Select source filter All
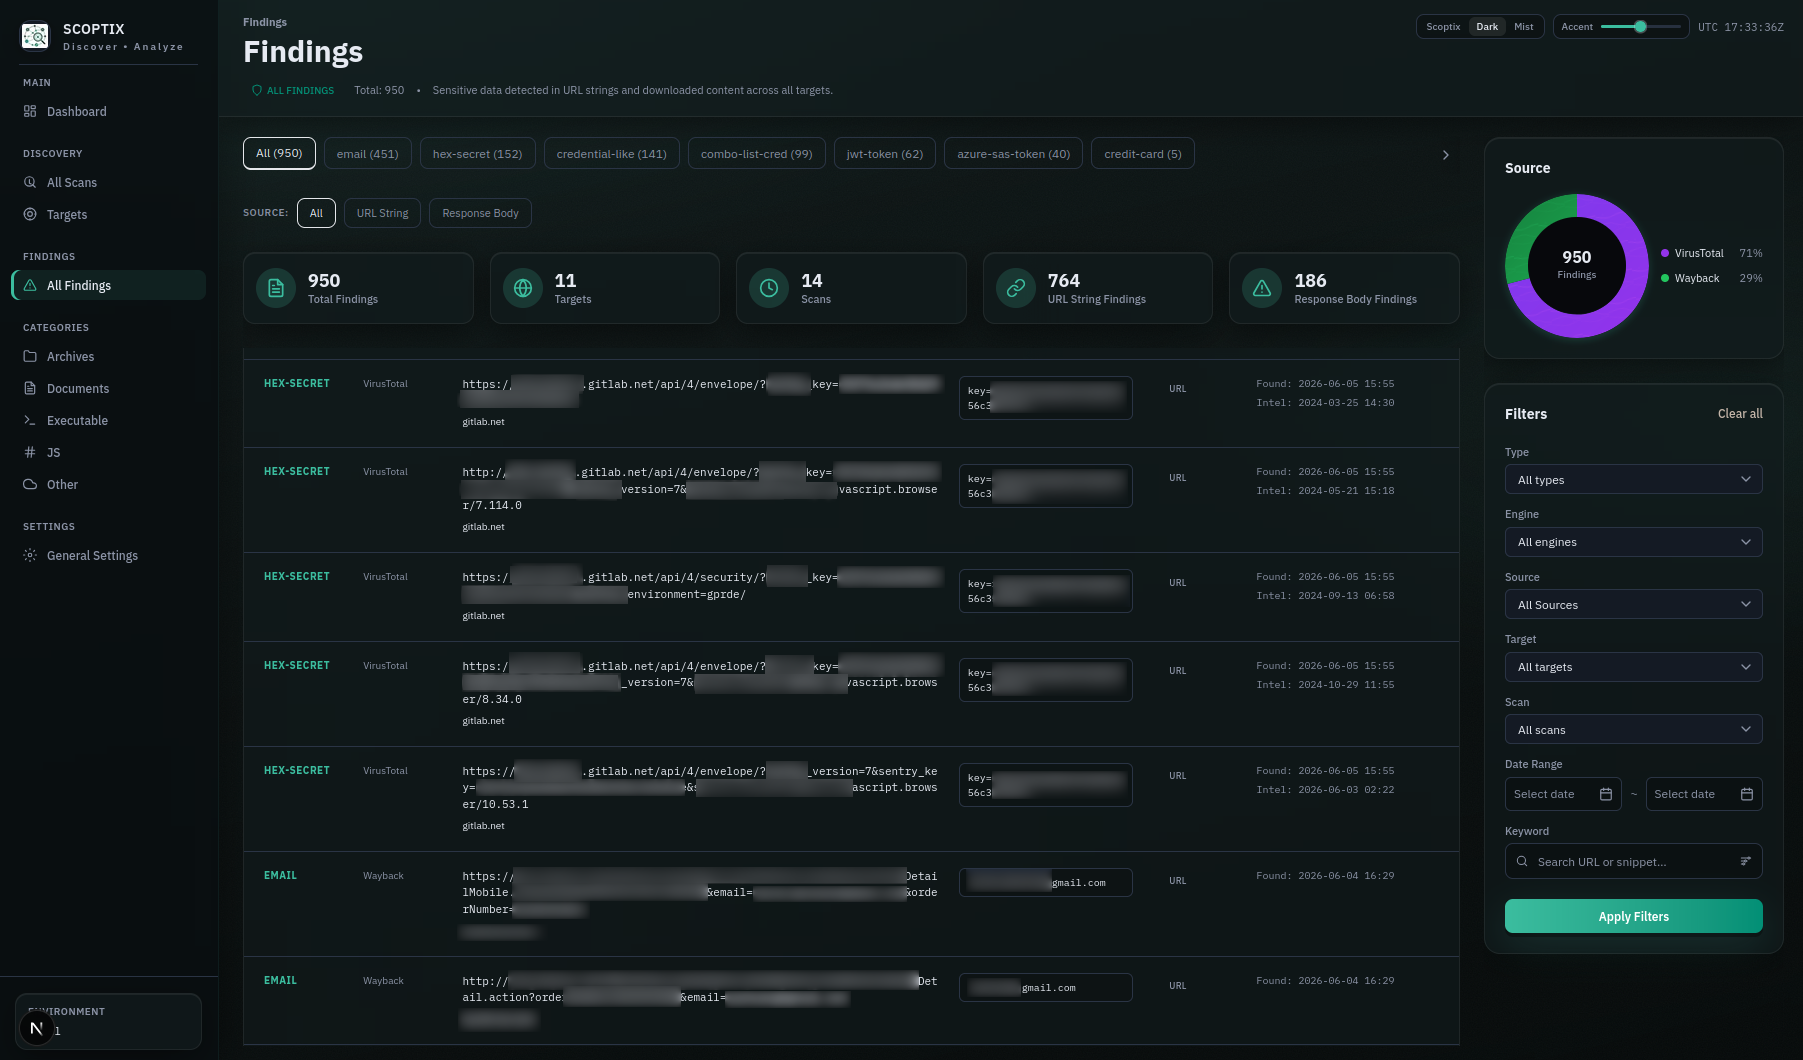This screenshot has width=1803, height=1060. tap(316, 213)
